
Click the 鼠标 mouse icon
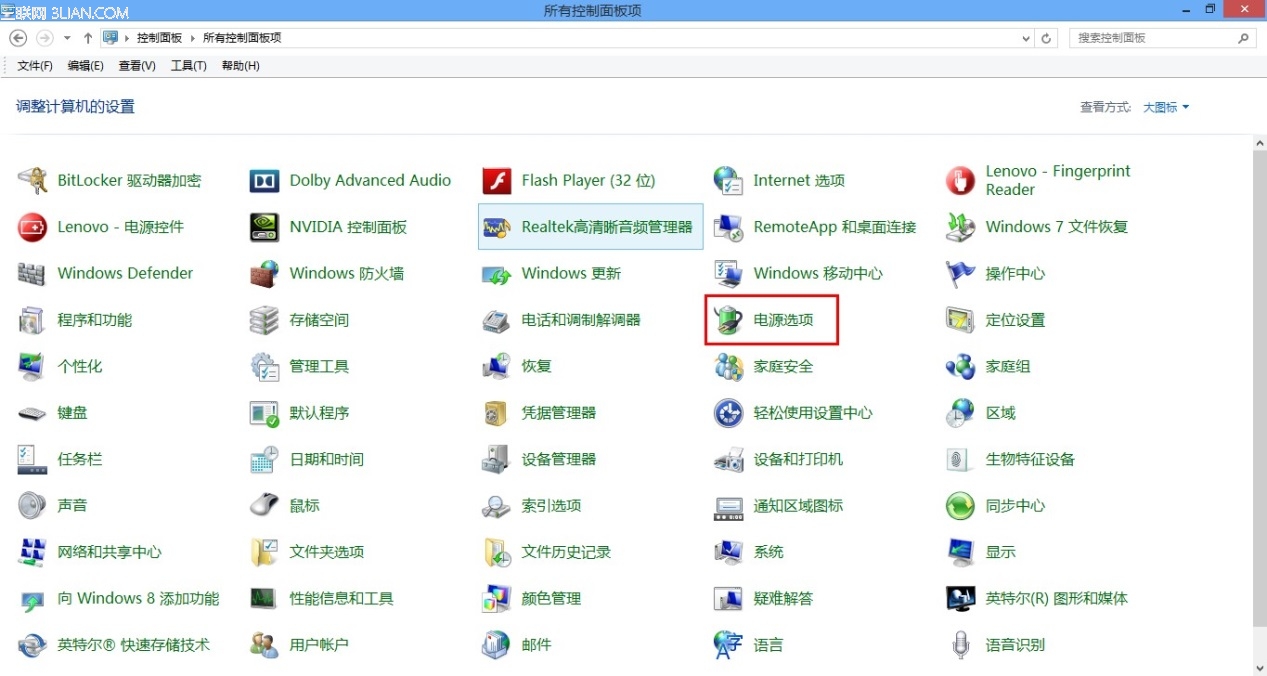(264, 505)
